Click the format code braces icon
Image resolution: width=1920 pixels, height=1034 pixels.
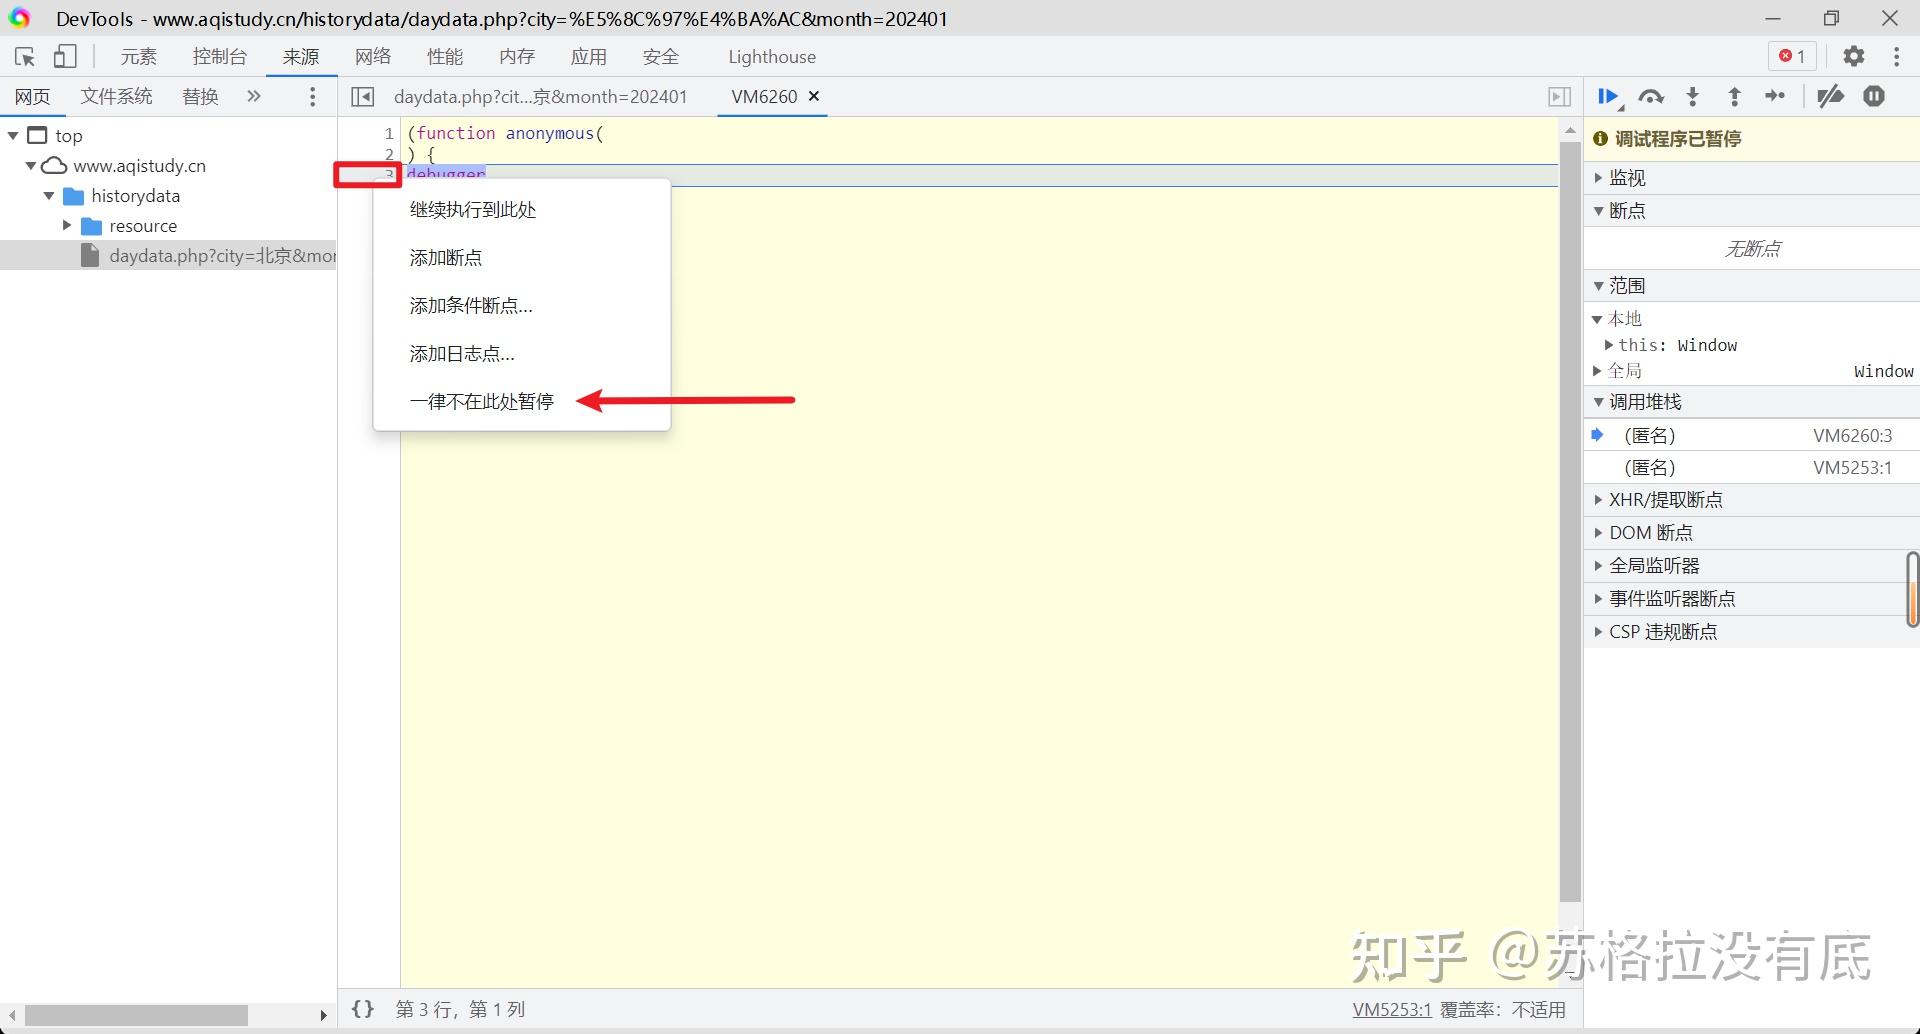(362, 1008)
